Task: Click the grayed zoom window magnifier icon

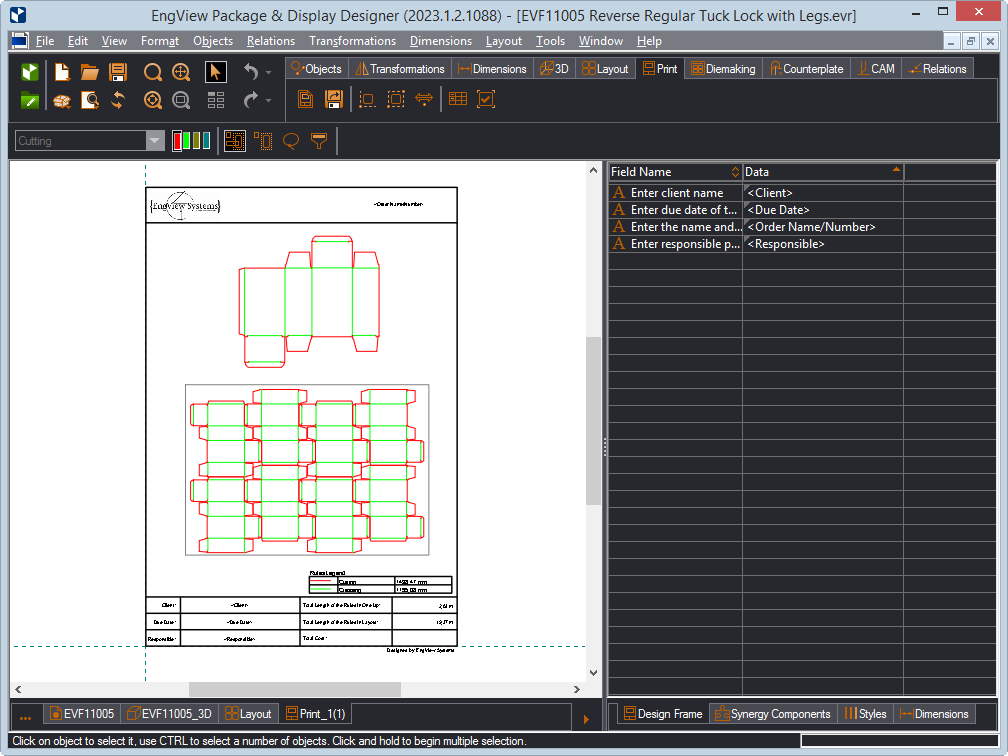Action: coord(181,100)
